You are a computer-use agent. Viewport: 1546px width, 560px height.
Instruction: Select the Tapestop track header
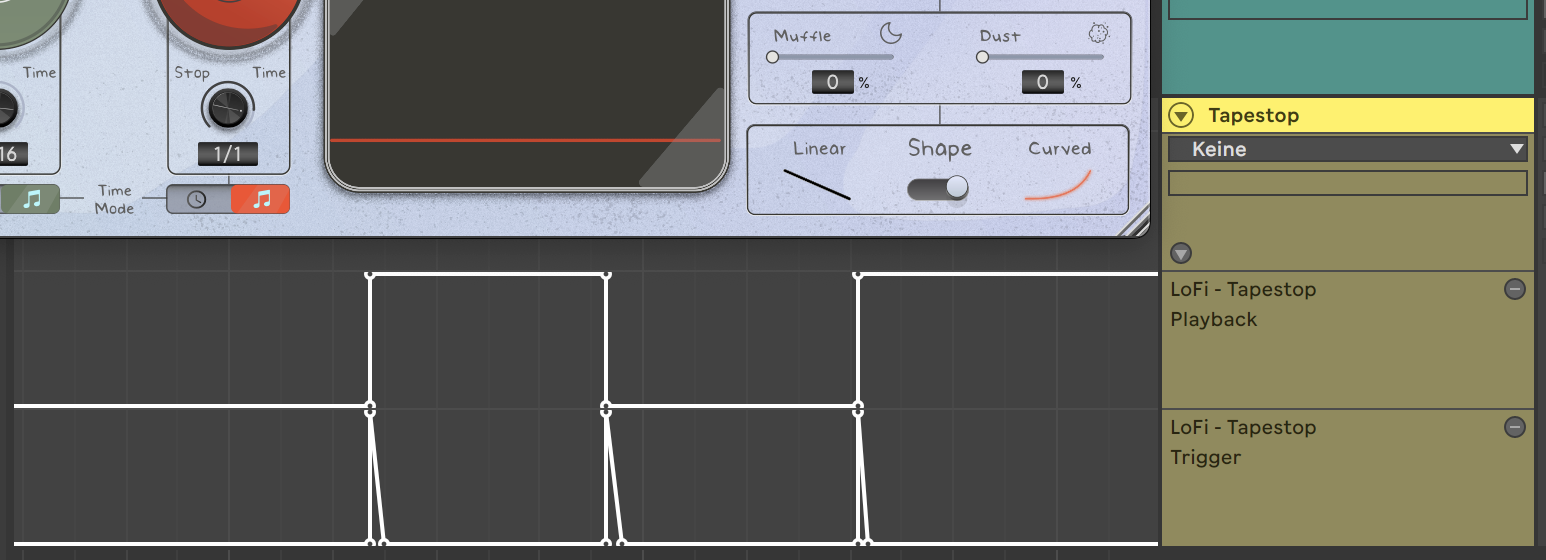(1348, 115)
